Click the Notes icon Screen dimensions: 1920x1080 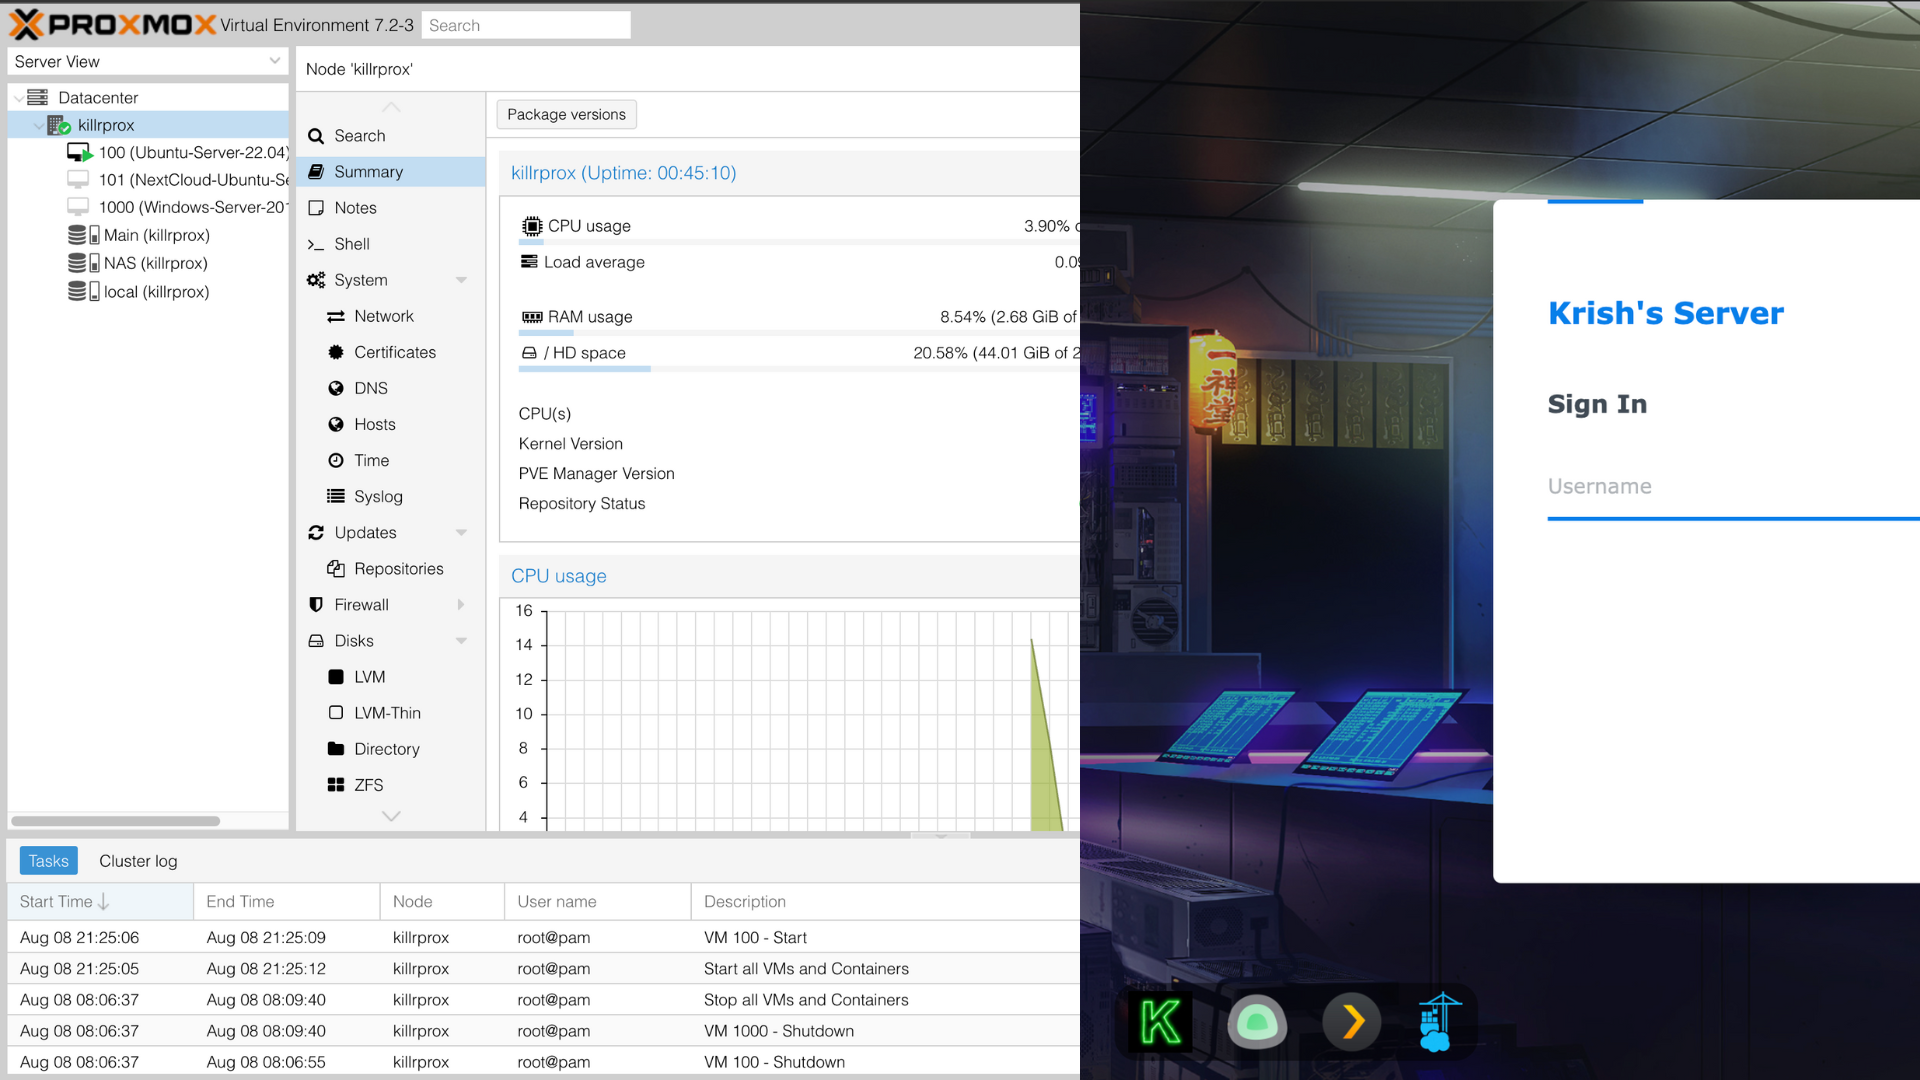316,208
